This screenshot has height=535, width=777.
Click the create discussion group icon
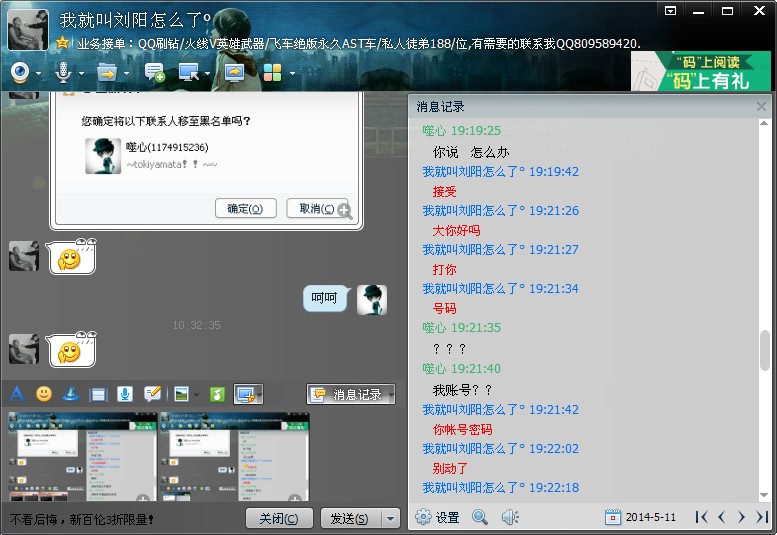click(154, 72)
